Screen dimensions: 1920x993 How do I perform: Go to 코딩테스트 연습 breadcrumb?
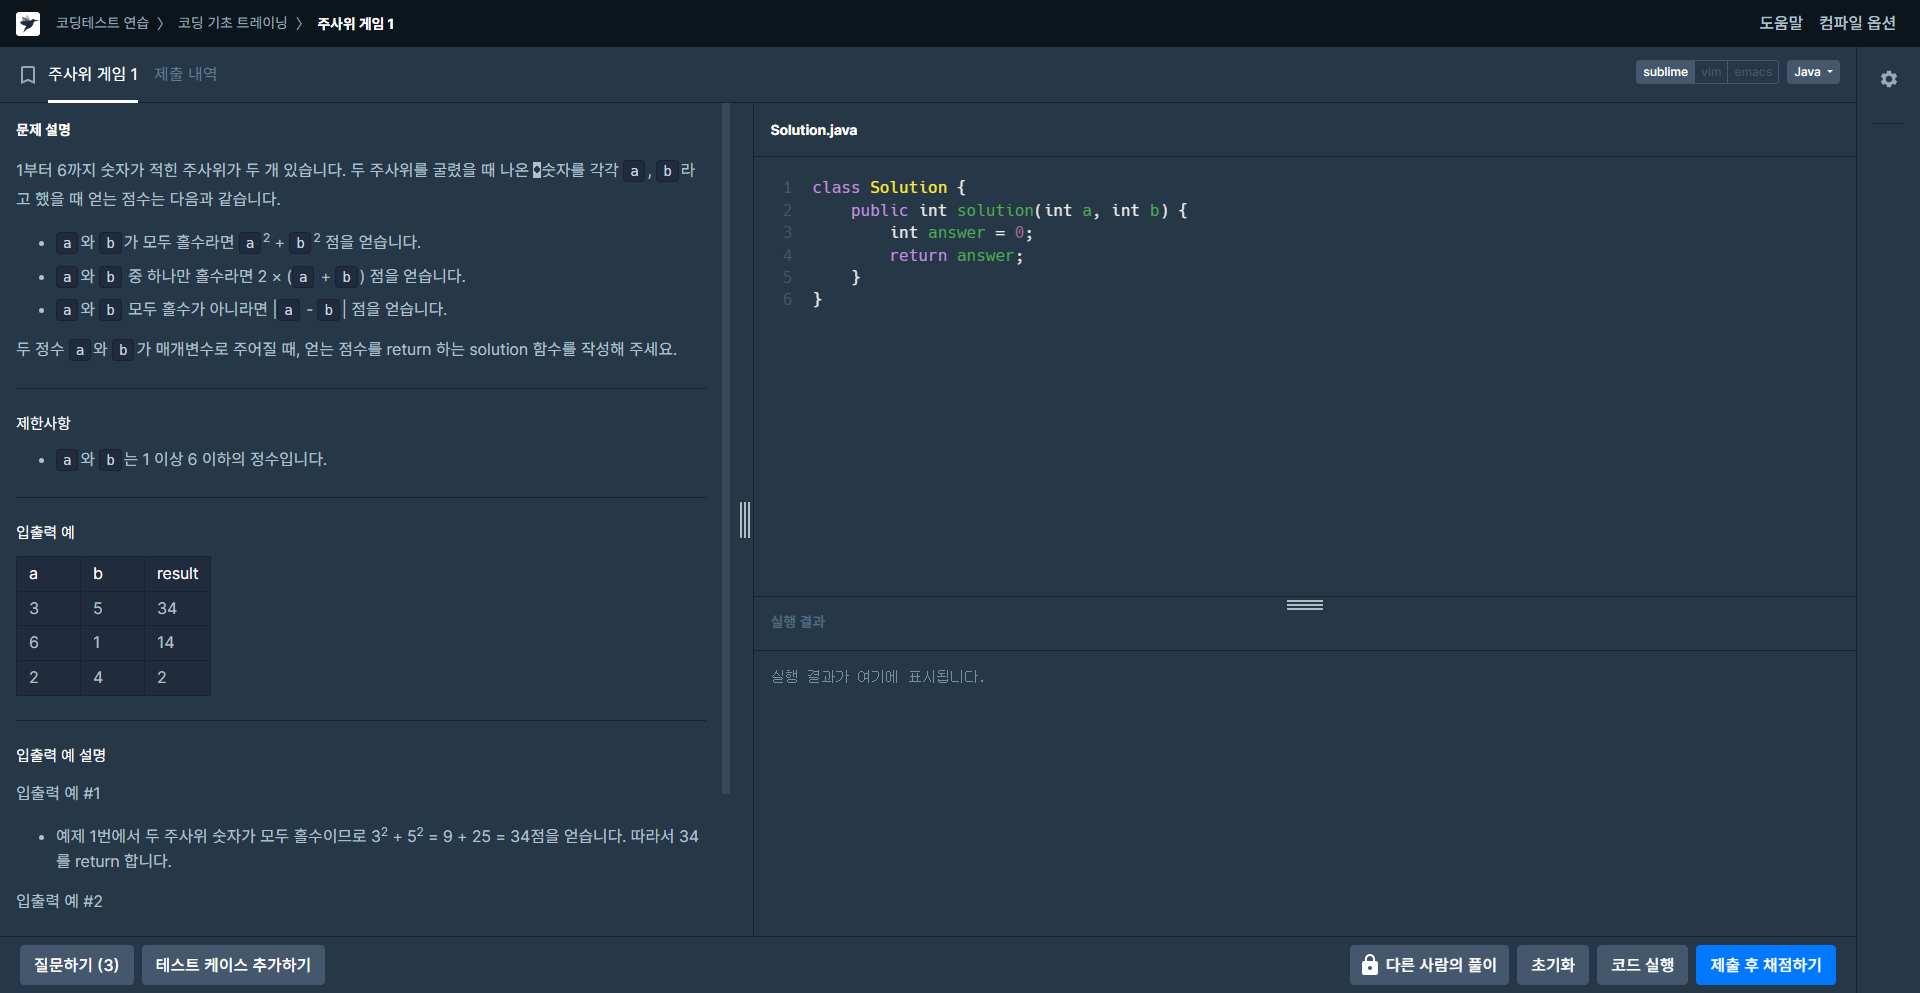coord(102,23)
